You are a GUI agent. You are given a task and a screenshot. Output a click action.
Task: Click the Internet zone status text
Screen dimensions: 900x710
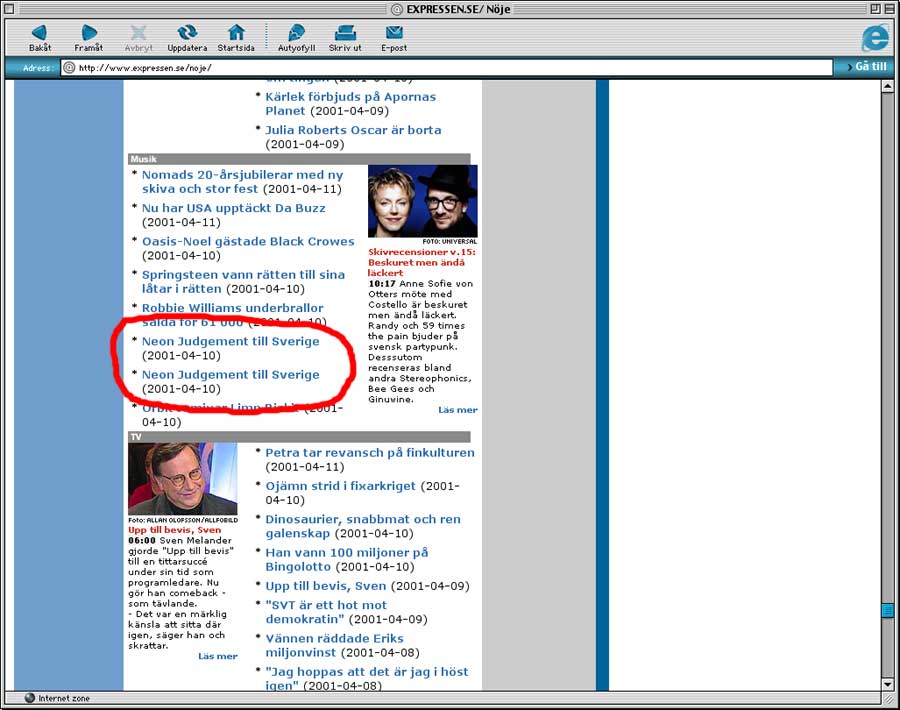(x=64, y=698)
